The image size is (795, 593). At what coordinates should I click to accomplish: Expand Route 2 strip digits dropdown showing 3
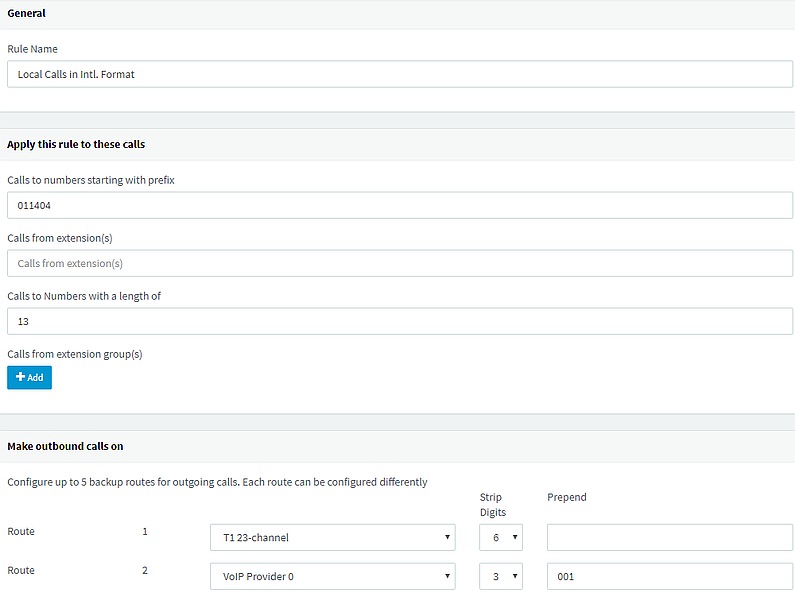coord(501,576)
